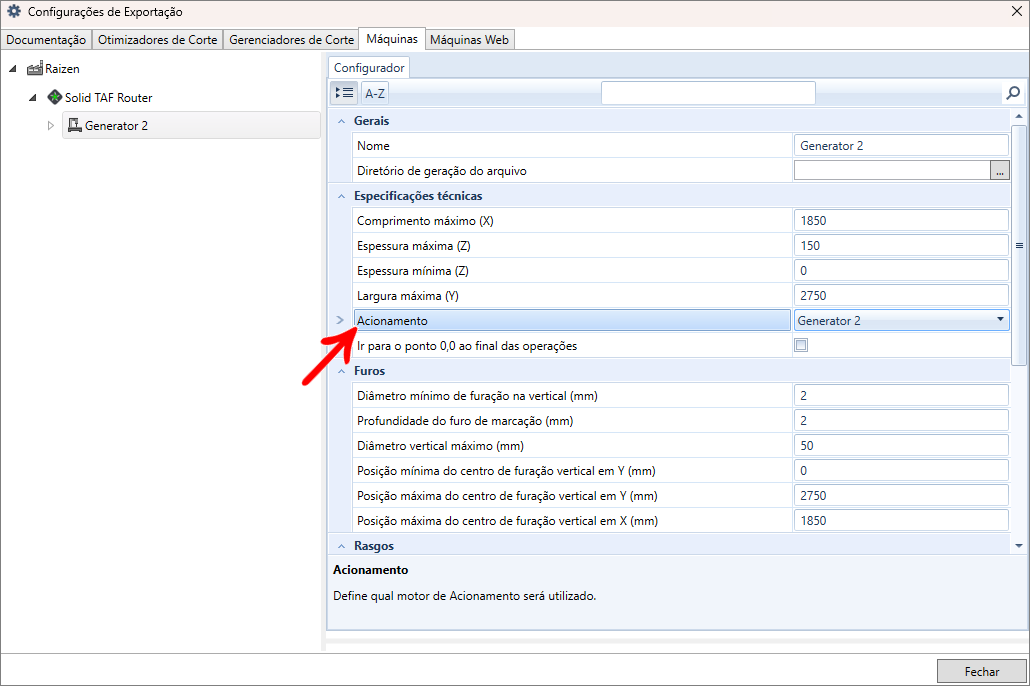The height and width of the screenshot is (686, 1030).
Task: Enable 'Ir para o ponto 0,0' checkbox
Action: tap(801, 346)
